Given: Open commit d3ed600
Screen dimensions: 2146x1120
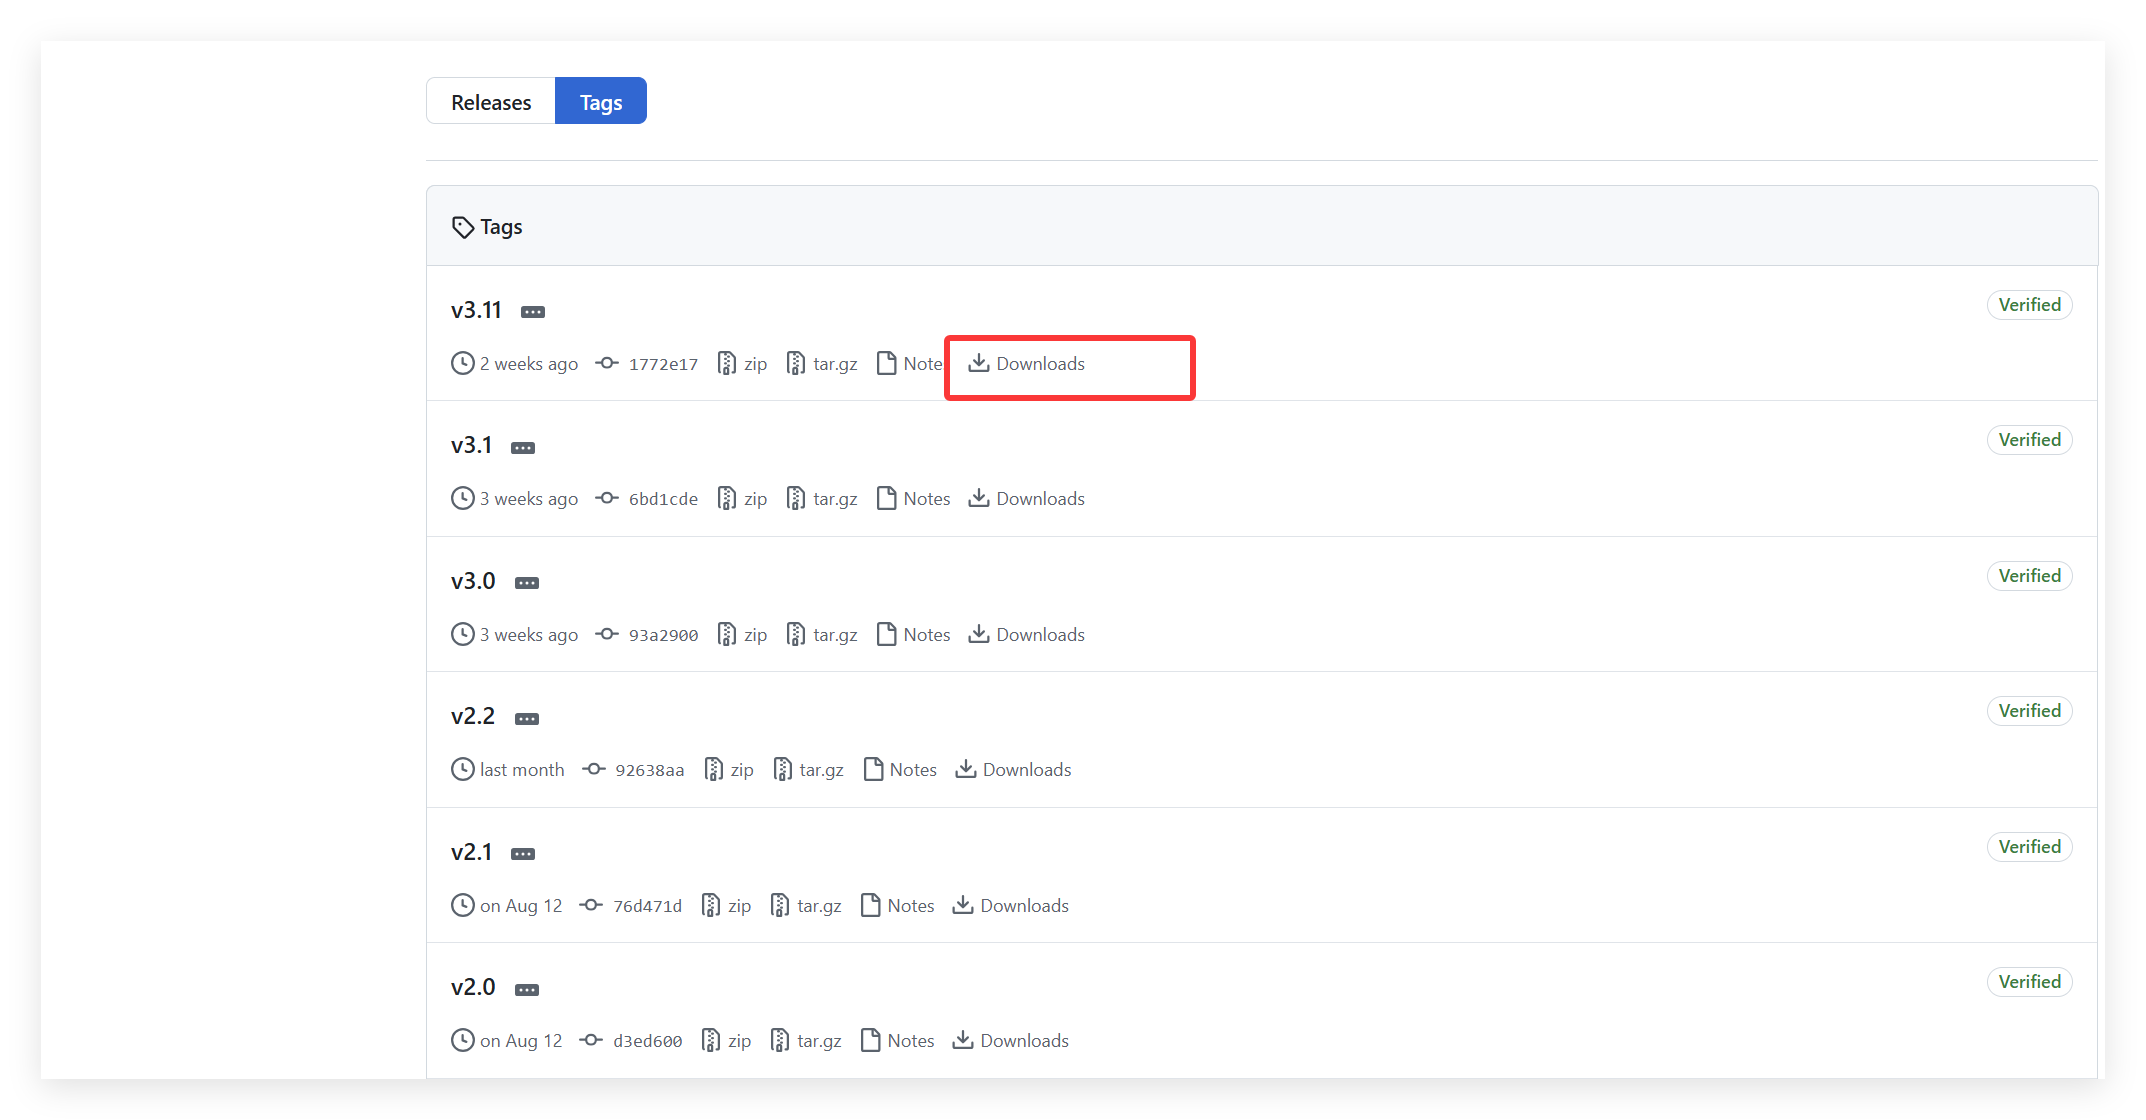Looking at the screenshot, I should [647, 1041].
